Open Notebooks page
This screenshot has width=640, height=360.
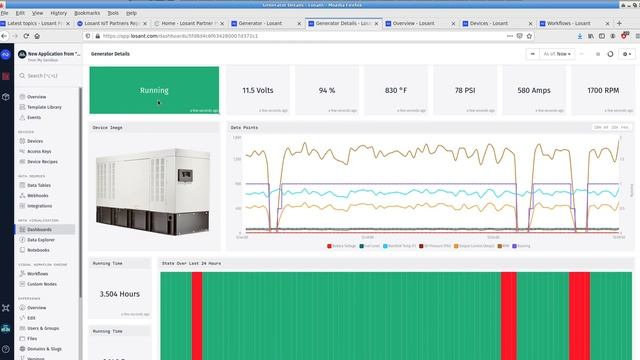tap(38, 250)
